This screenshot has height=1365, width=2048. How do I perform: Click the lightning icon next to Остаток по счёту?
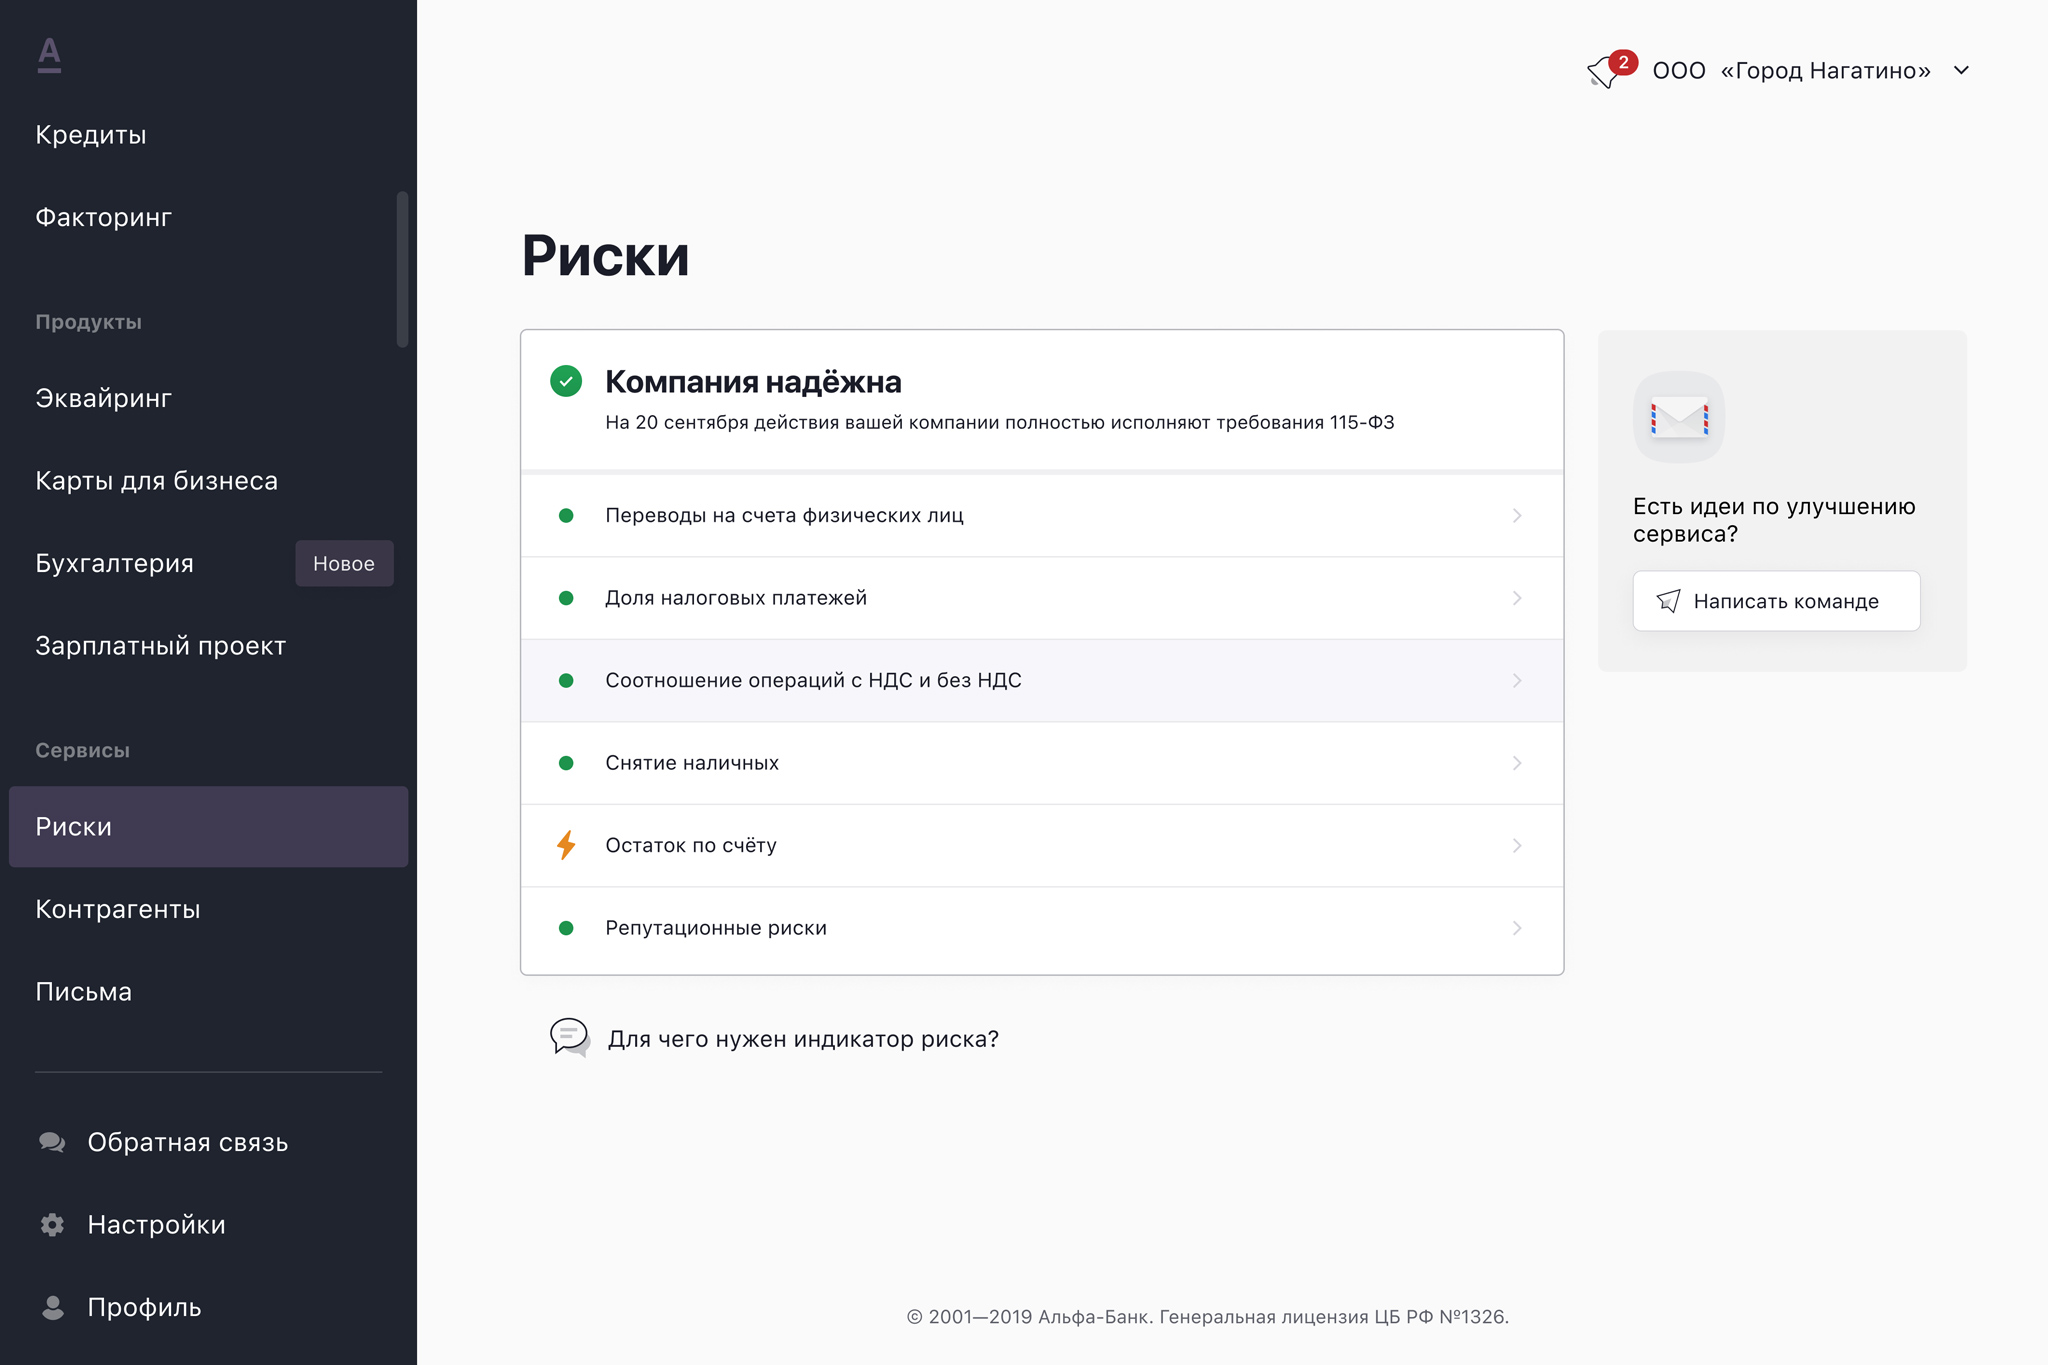pyautogui.click(x=567, y=845)
